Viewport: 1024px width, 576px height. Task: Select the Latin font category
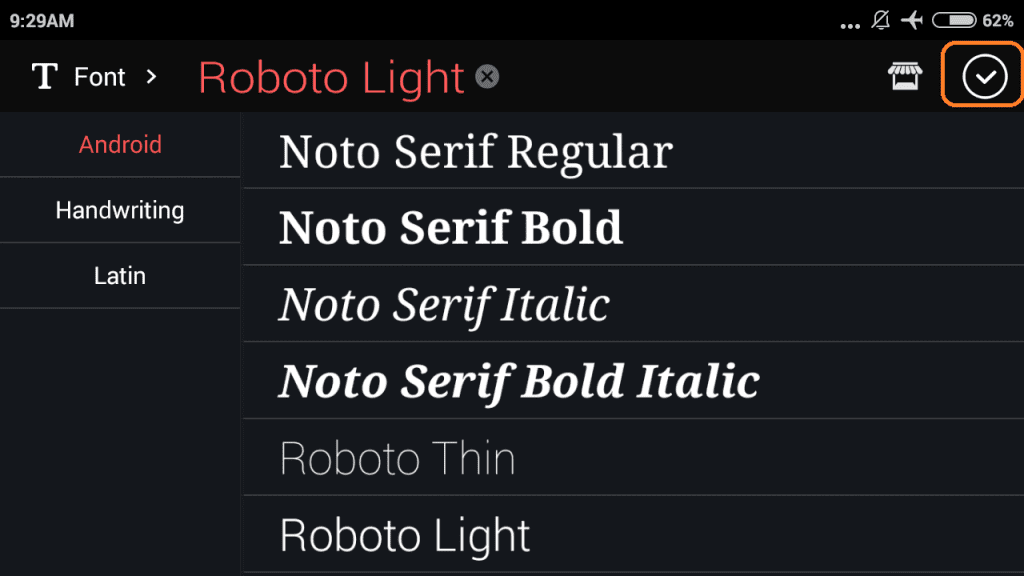pos(120,276)
